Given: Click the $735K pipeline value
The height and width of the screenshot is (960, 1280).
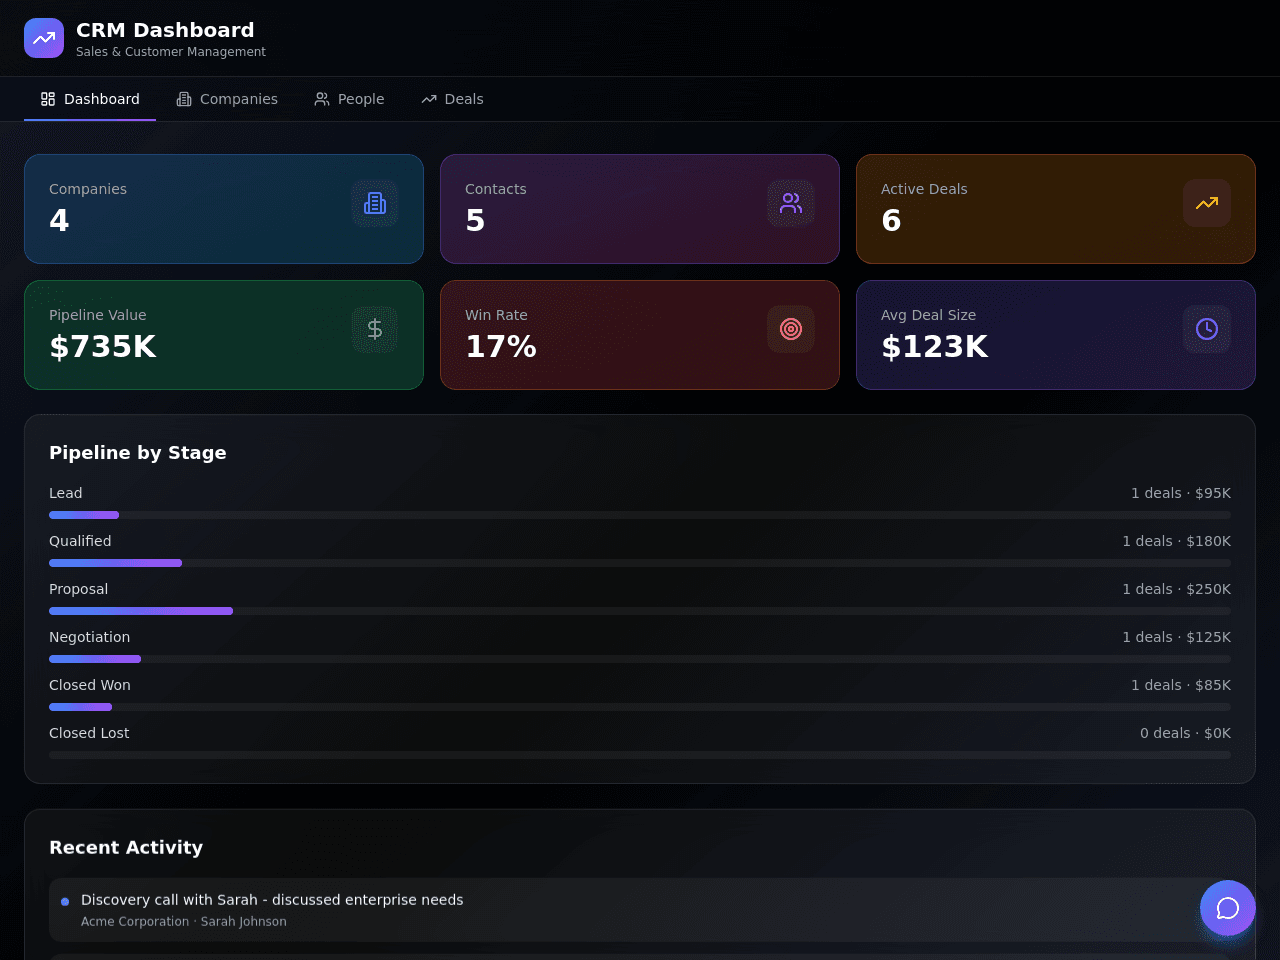Looking at the screenshot, I should [x=103, y=346].
